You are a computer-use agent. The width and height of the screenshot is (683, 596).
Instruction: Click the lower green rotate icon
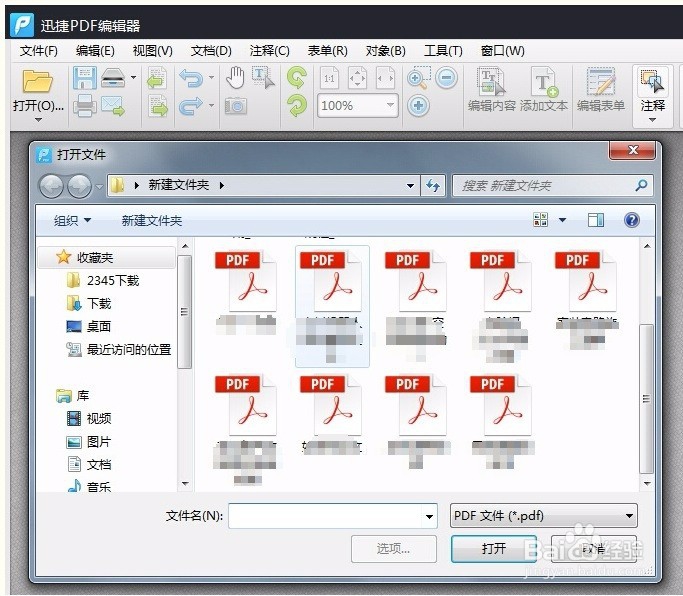[x=297, y=106]
